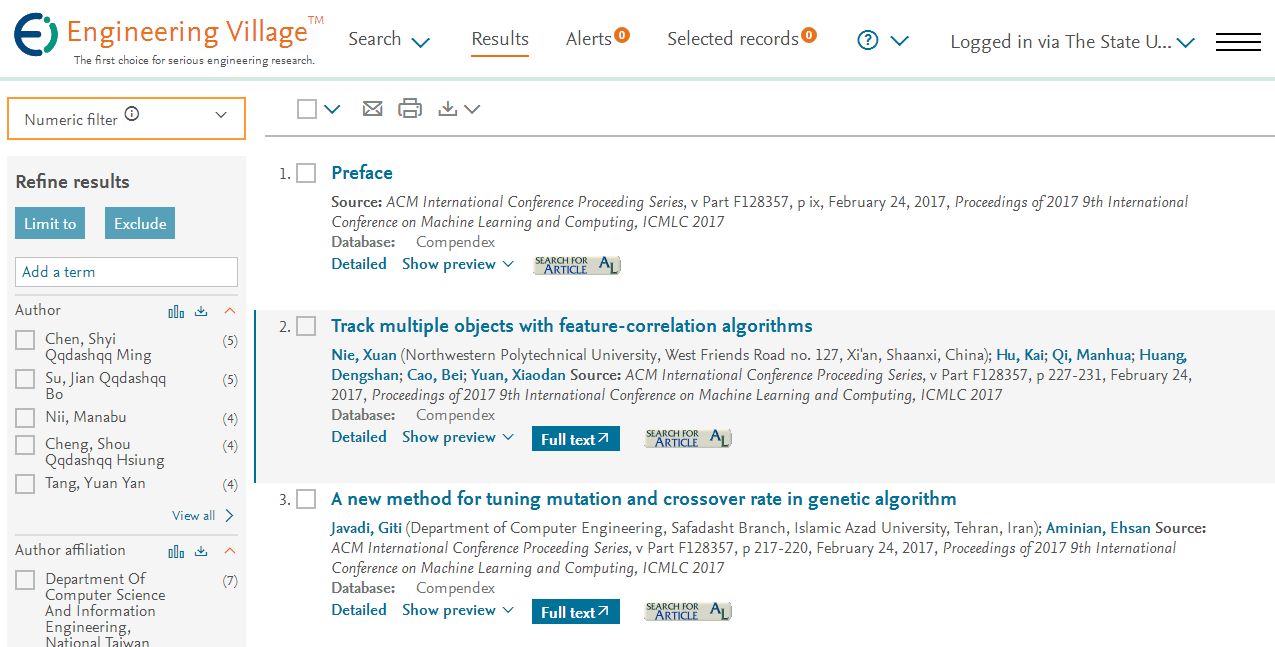Expand Show preview for Preface record
Screen dimensions: 1275x647
pyautogui.click(x=458, y=264)
